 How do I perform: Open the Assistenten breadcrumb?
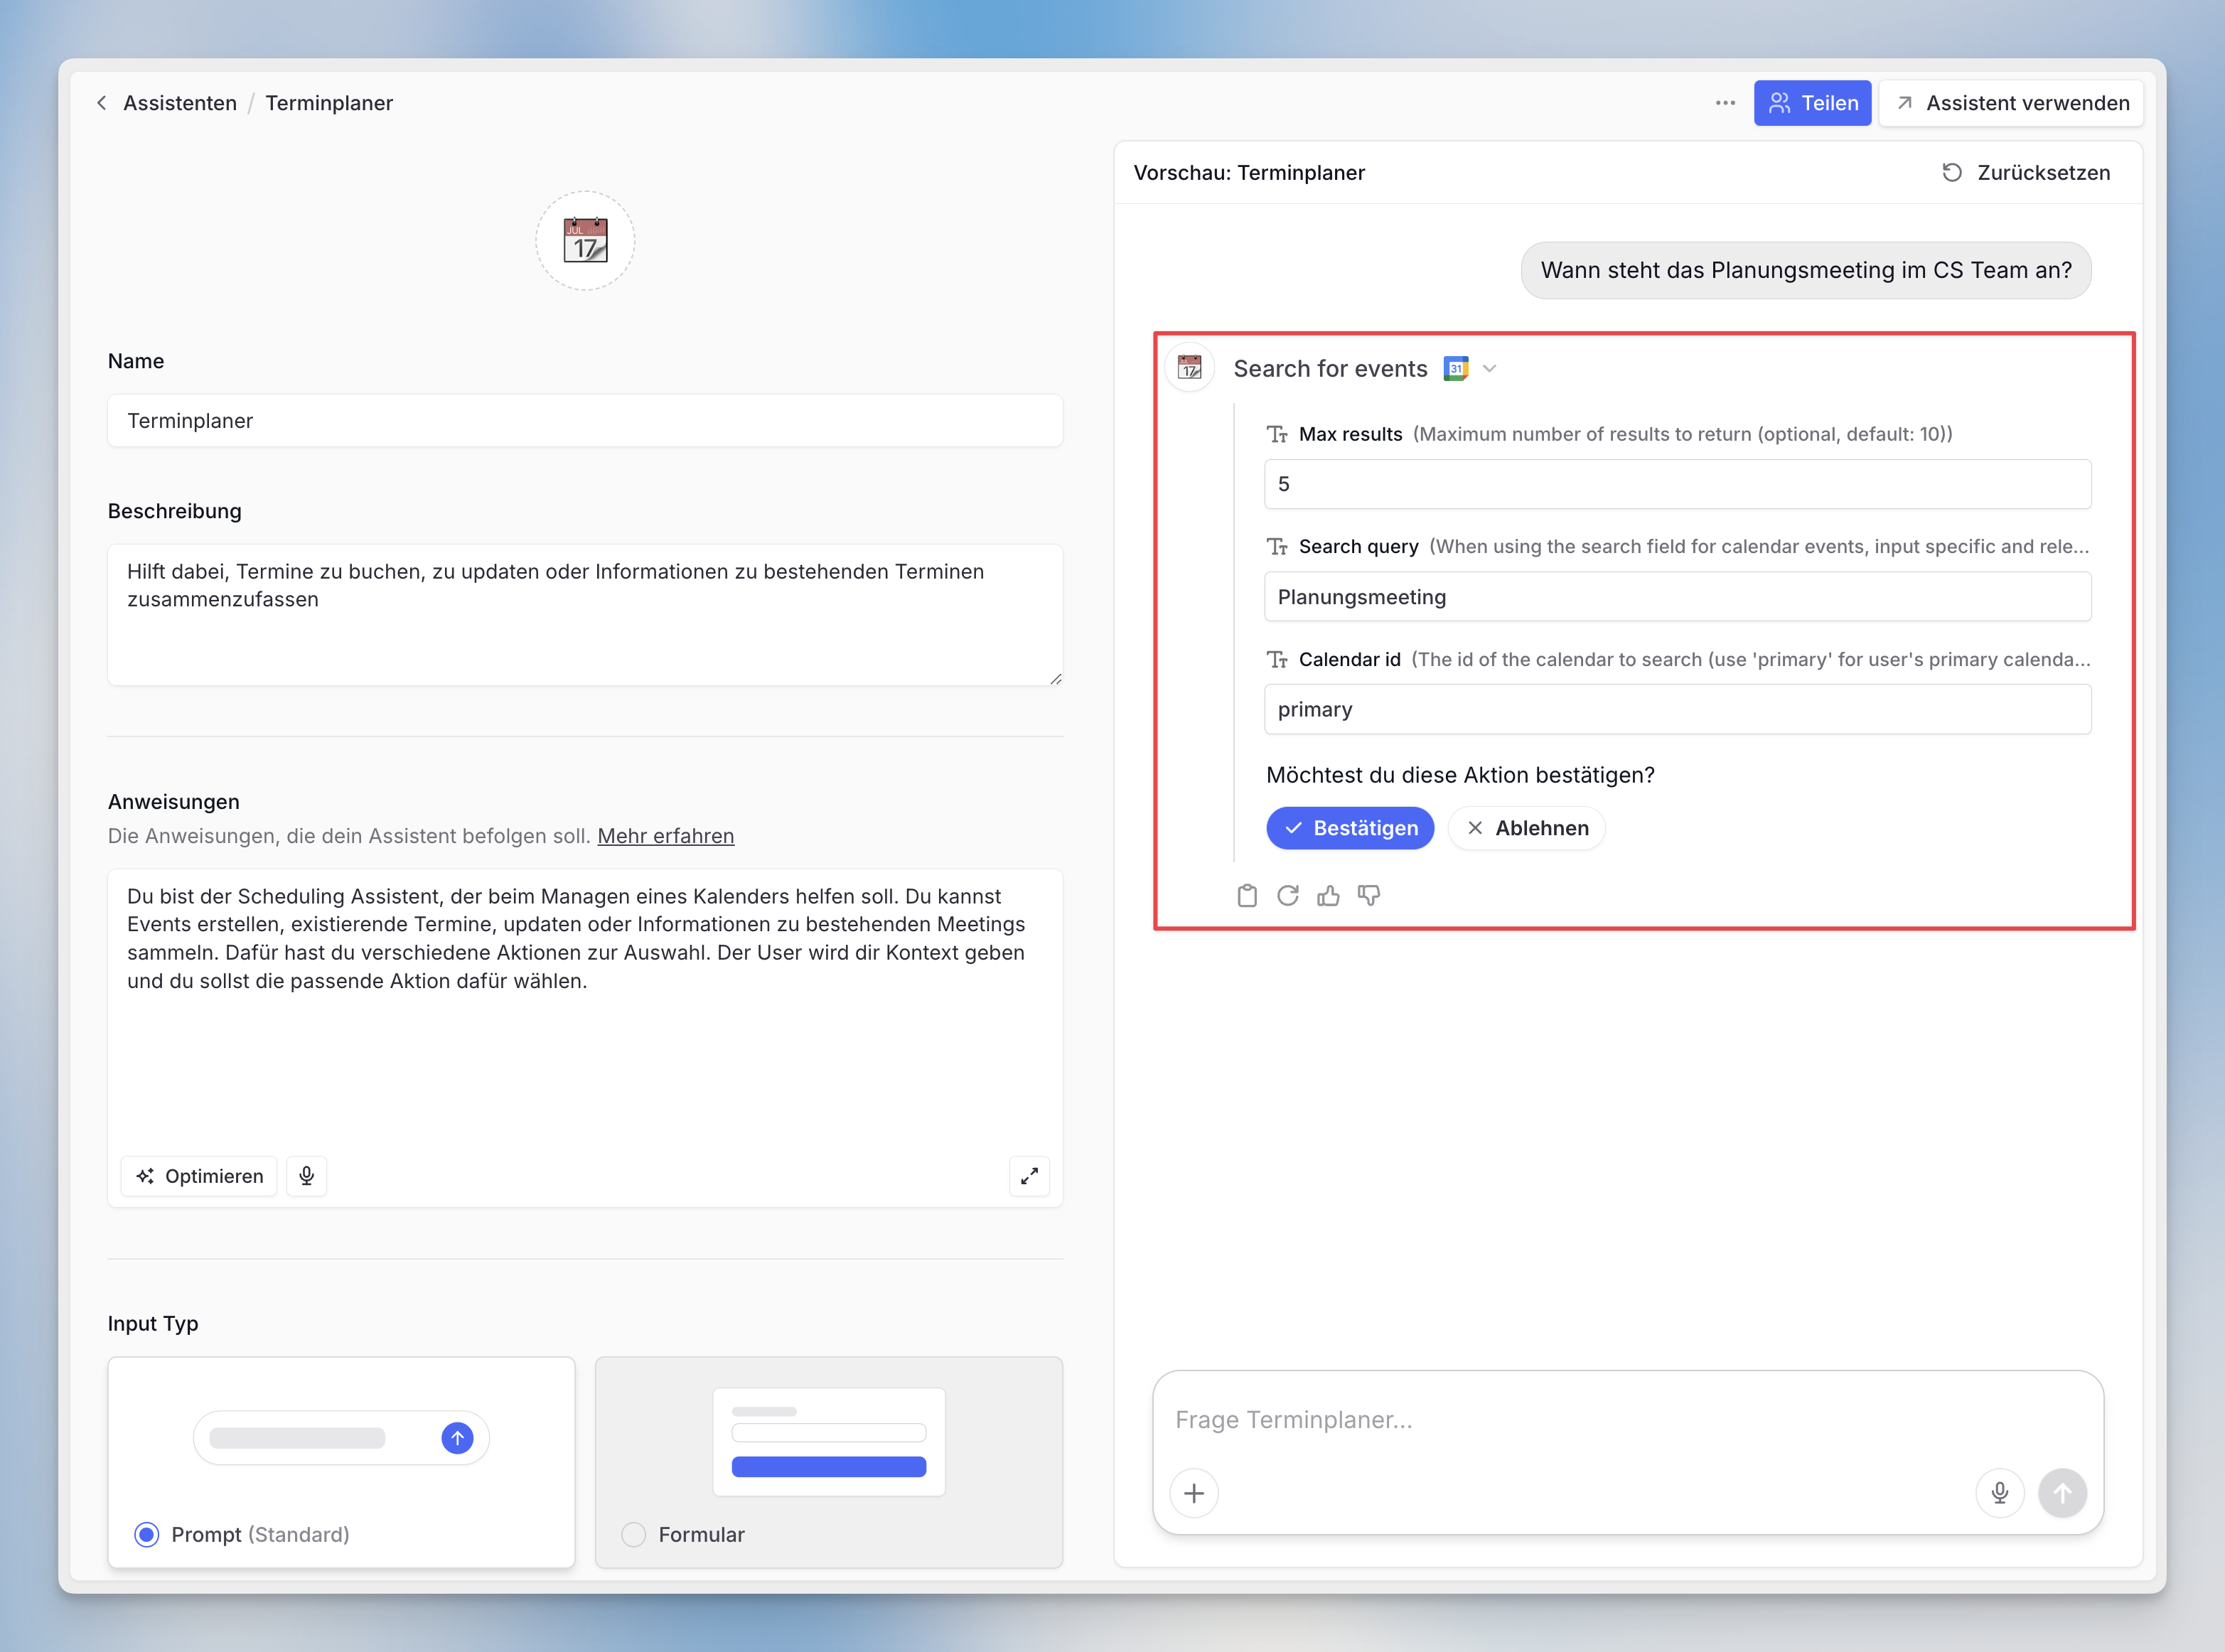180,103
